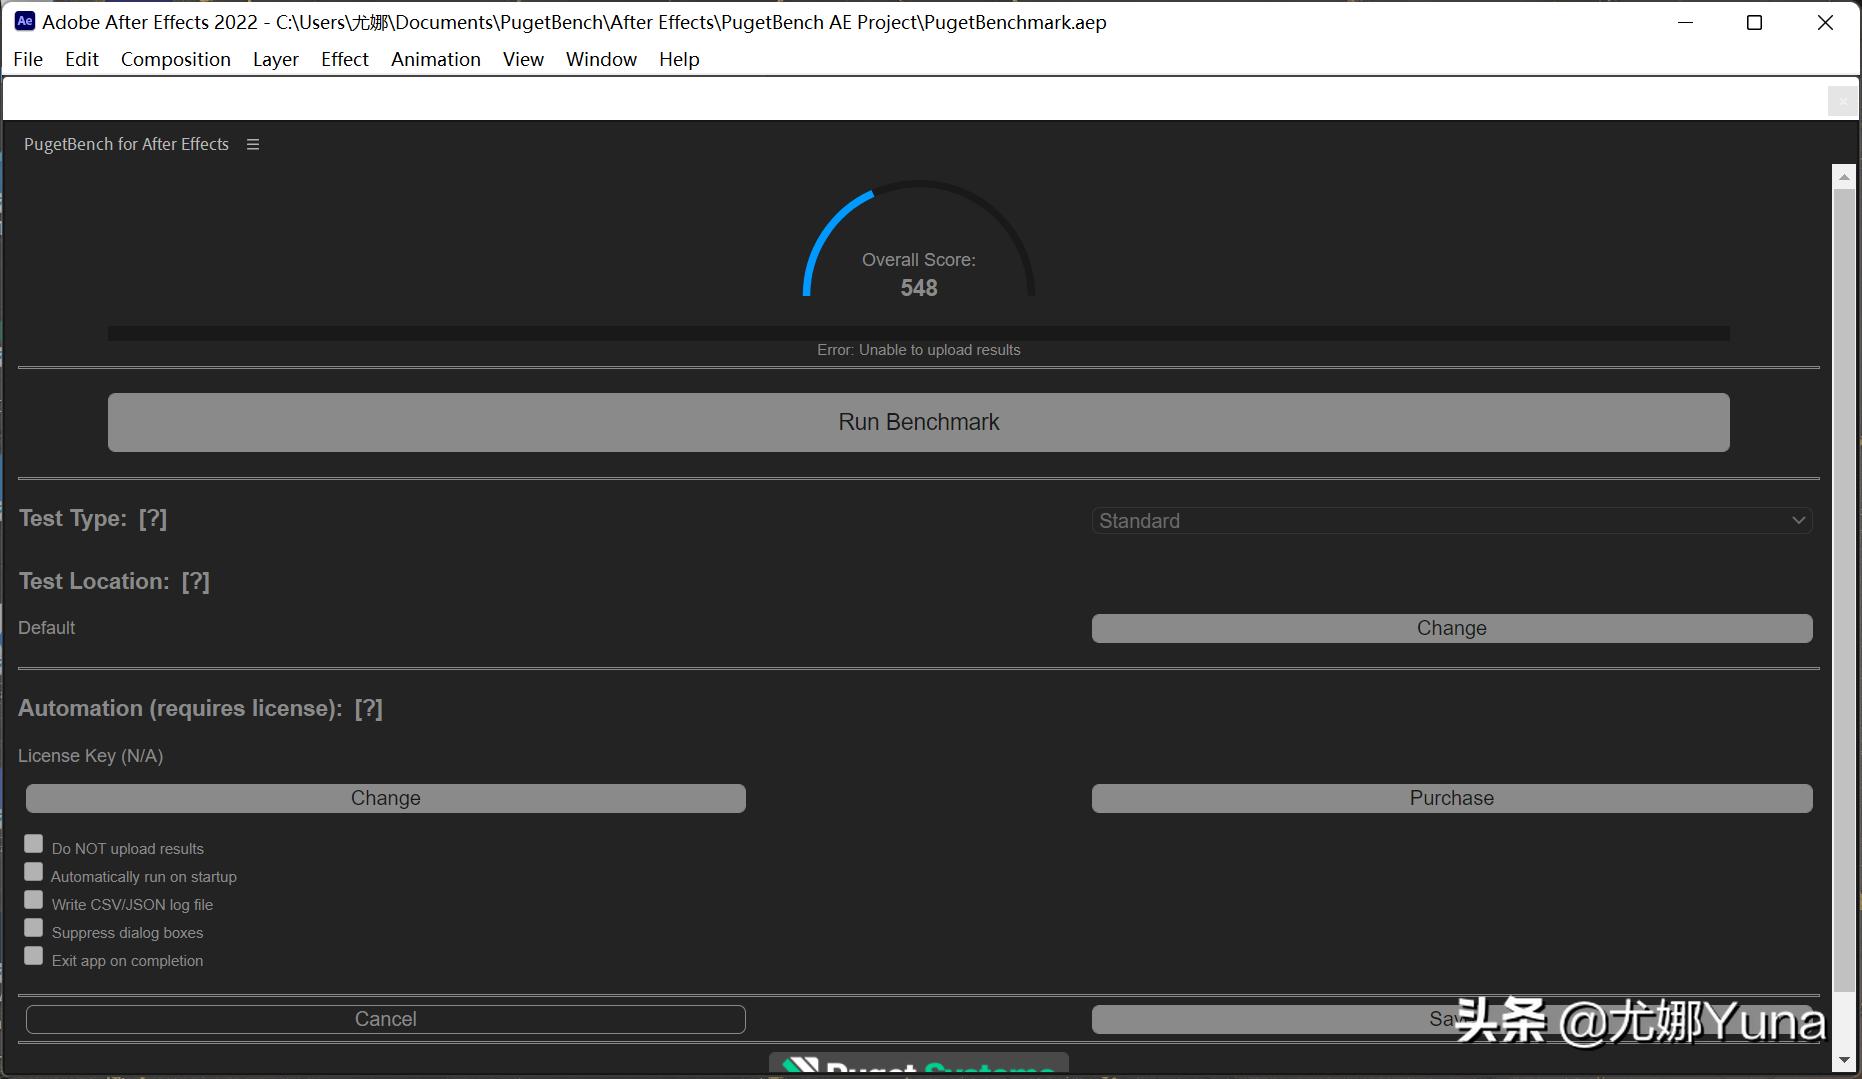The image size is (1862, 1079).
Task: Open the View menu
Action: (523, 59)
